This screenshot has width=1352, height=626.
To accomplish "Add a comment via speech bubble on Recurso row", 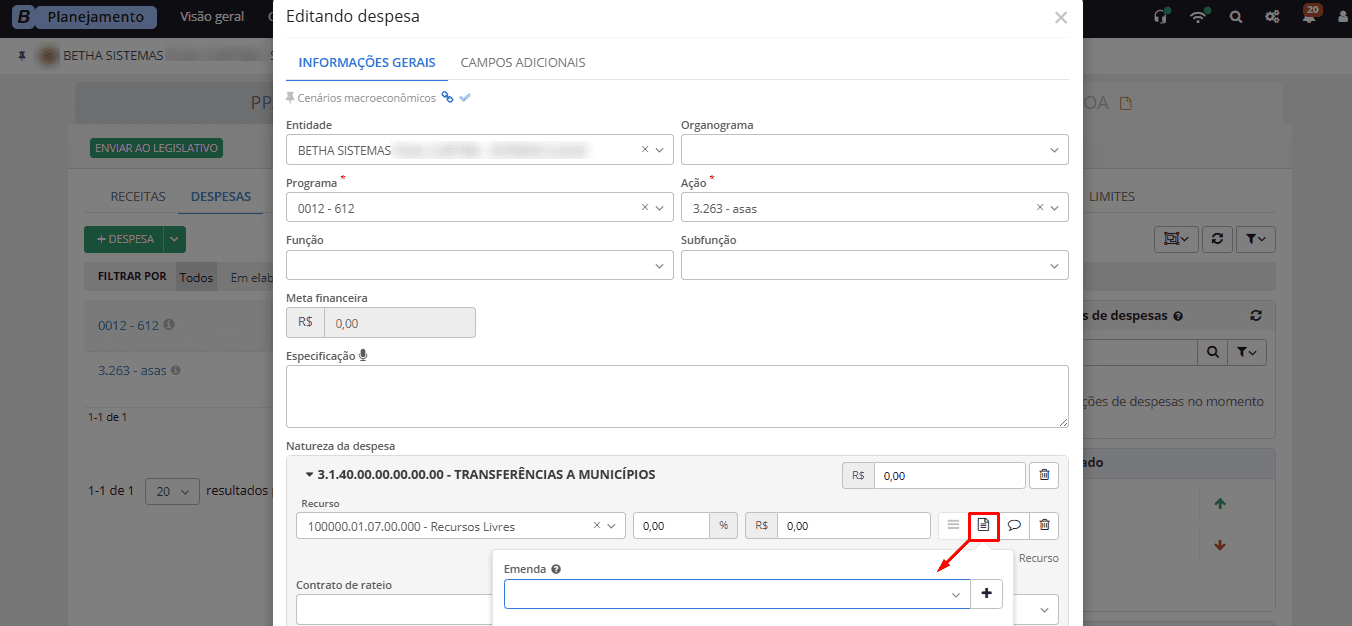I will 1013,525.
